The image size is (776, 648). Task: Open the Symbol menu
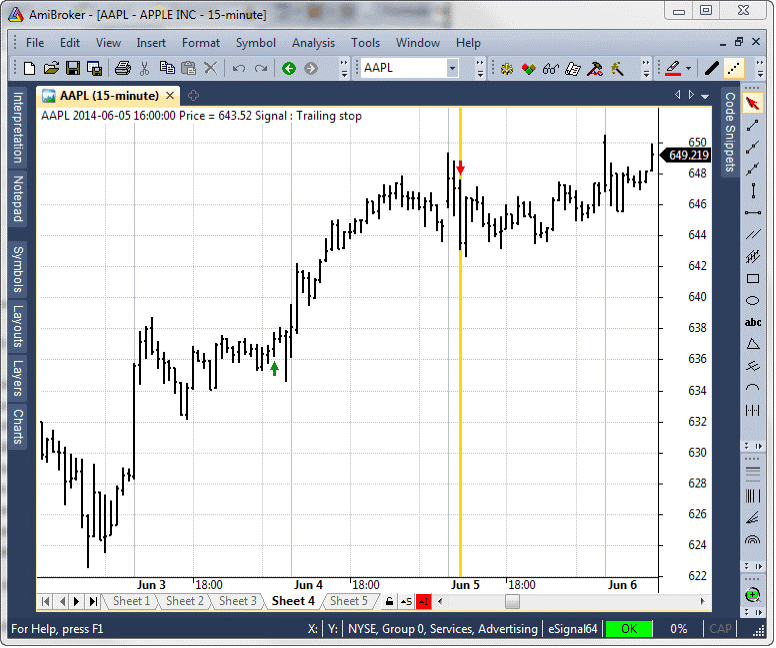(255, 43)
